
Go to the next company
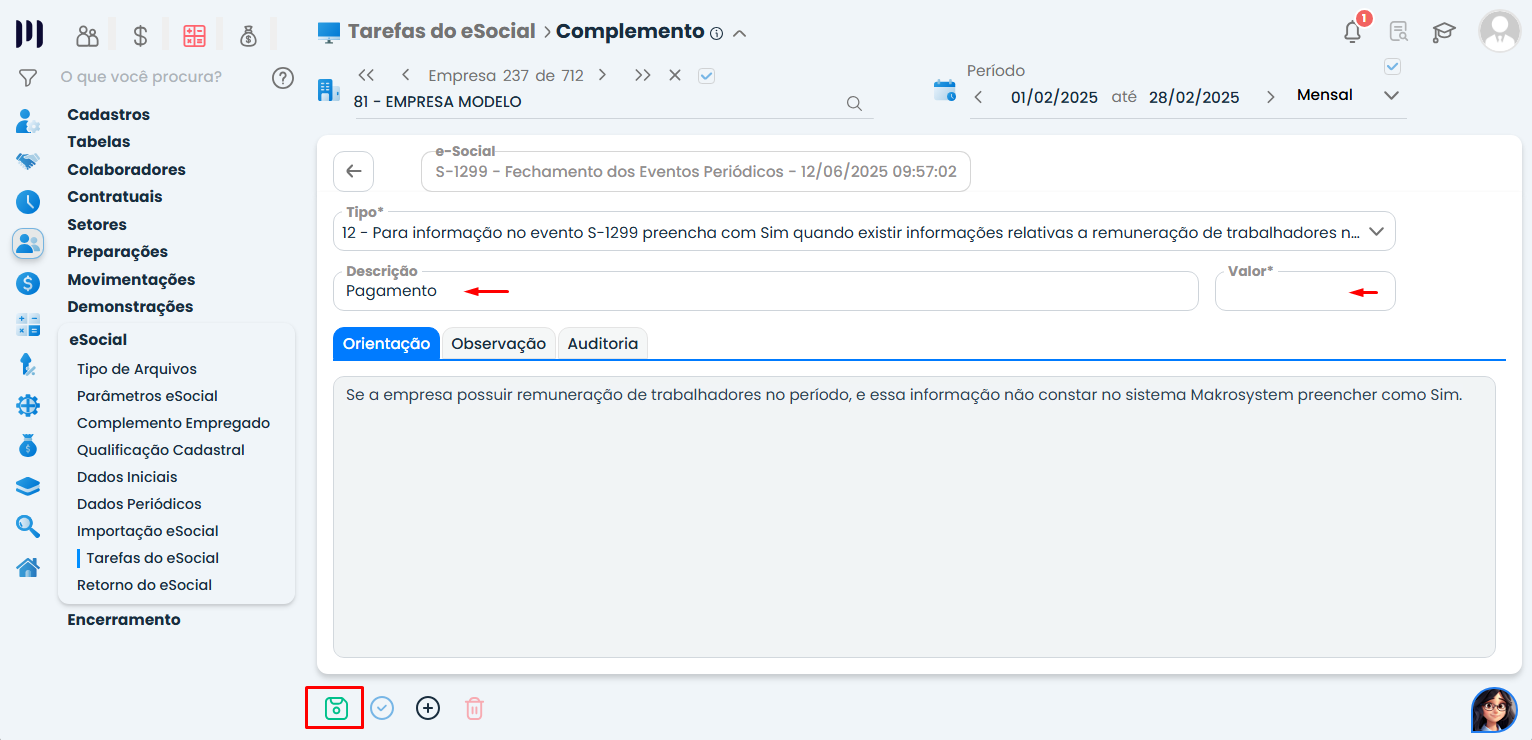(x=602, y=75)
